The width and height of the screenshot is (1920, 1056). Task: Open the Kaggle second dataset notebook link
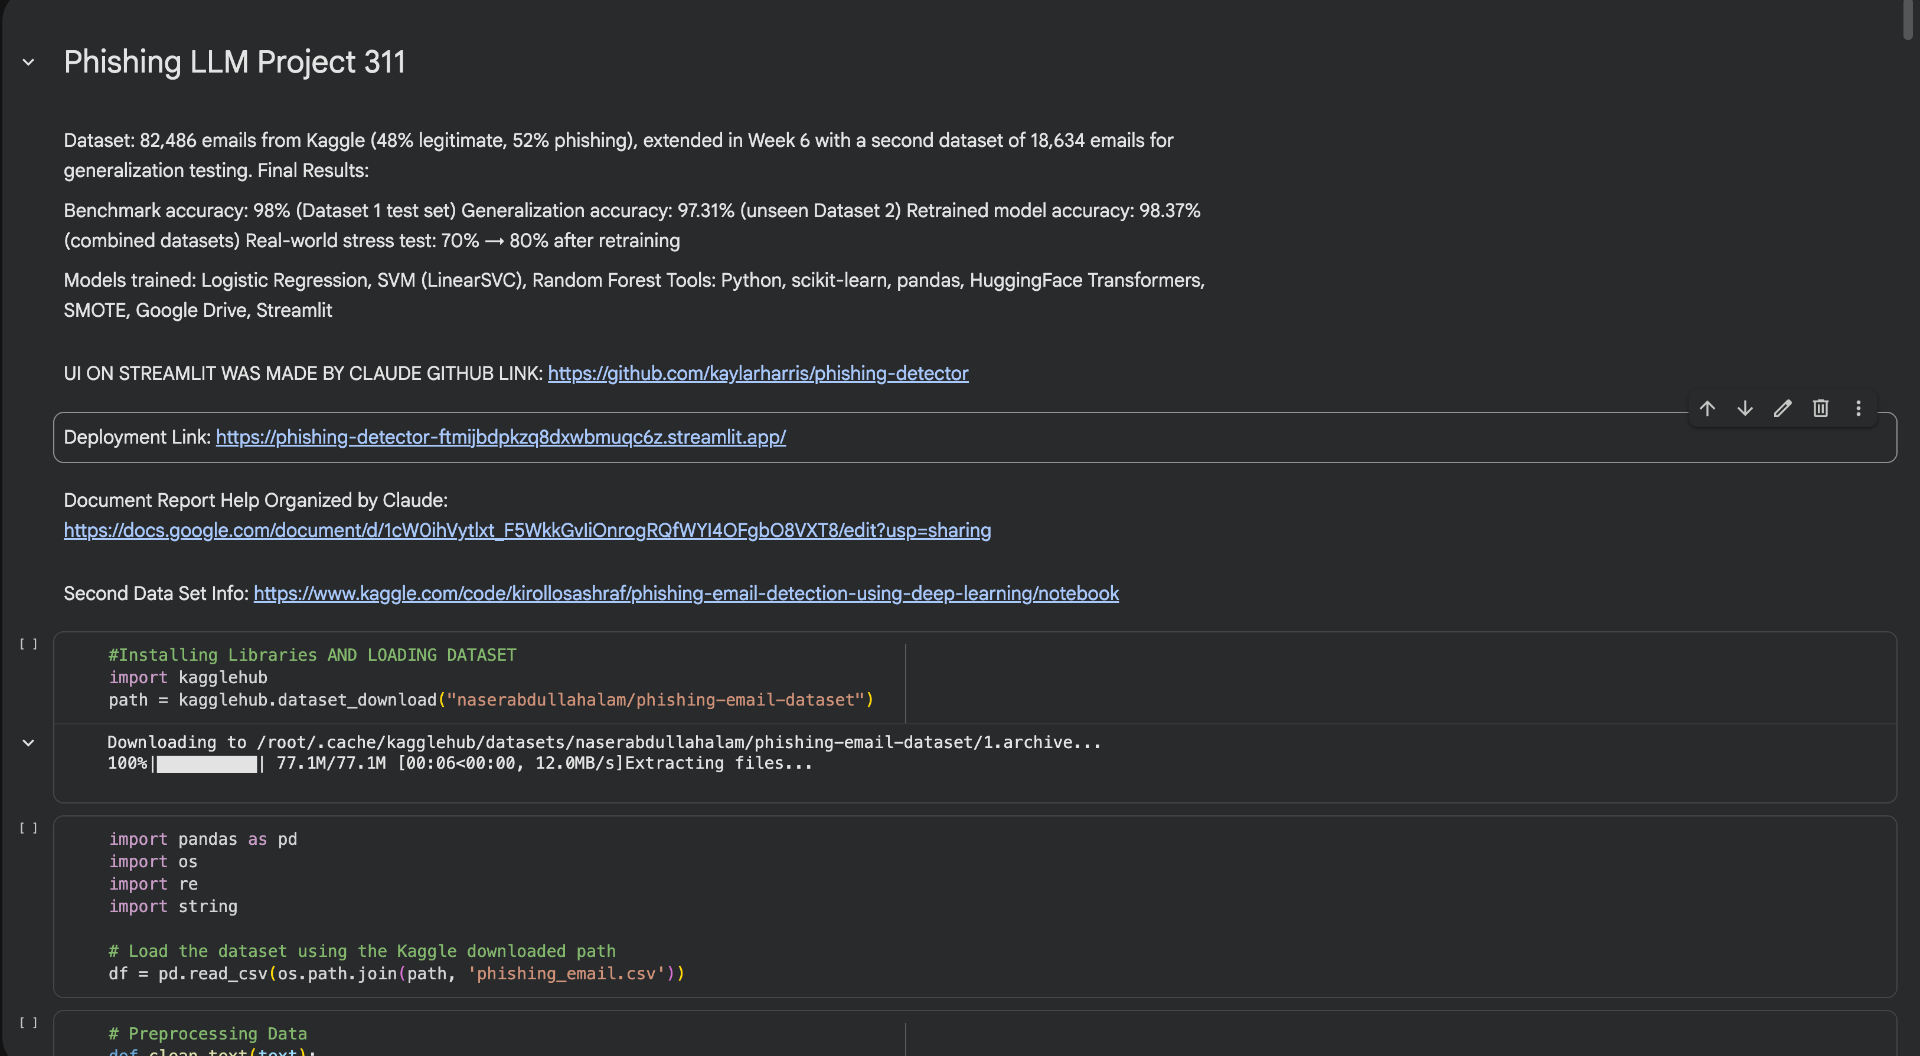pos(686,593)
